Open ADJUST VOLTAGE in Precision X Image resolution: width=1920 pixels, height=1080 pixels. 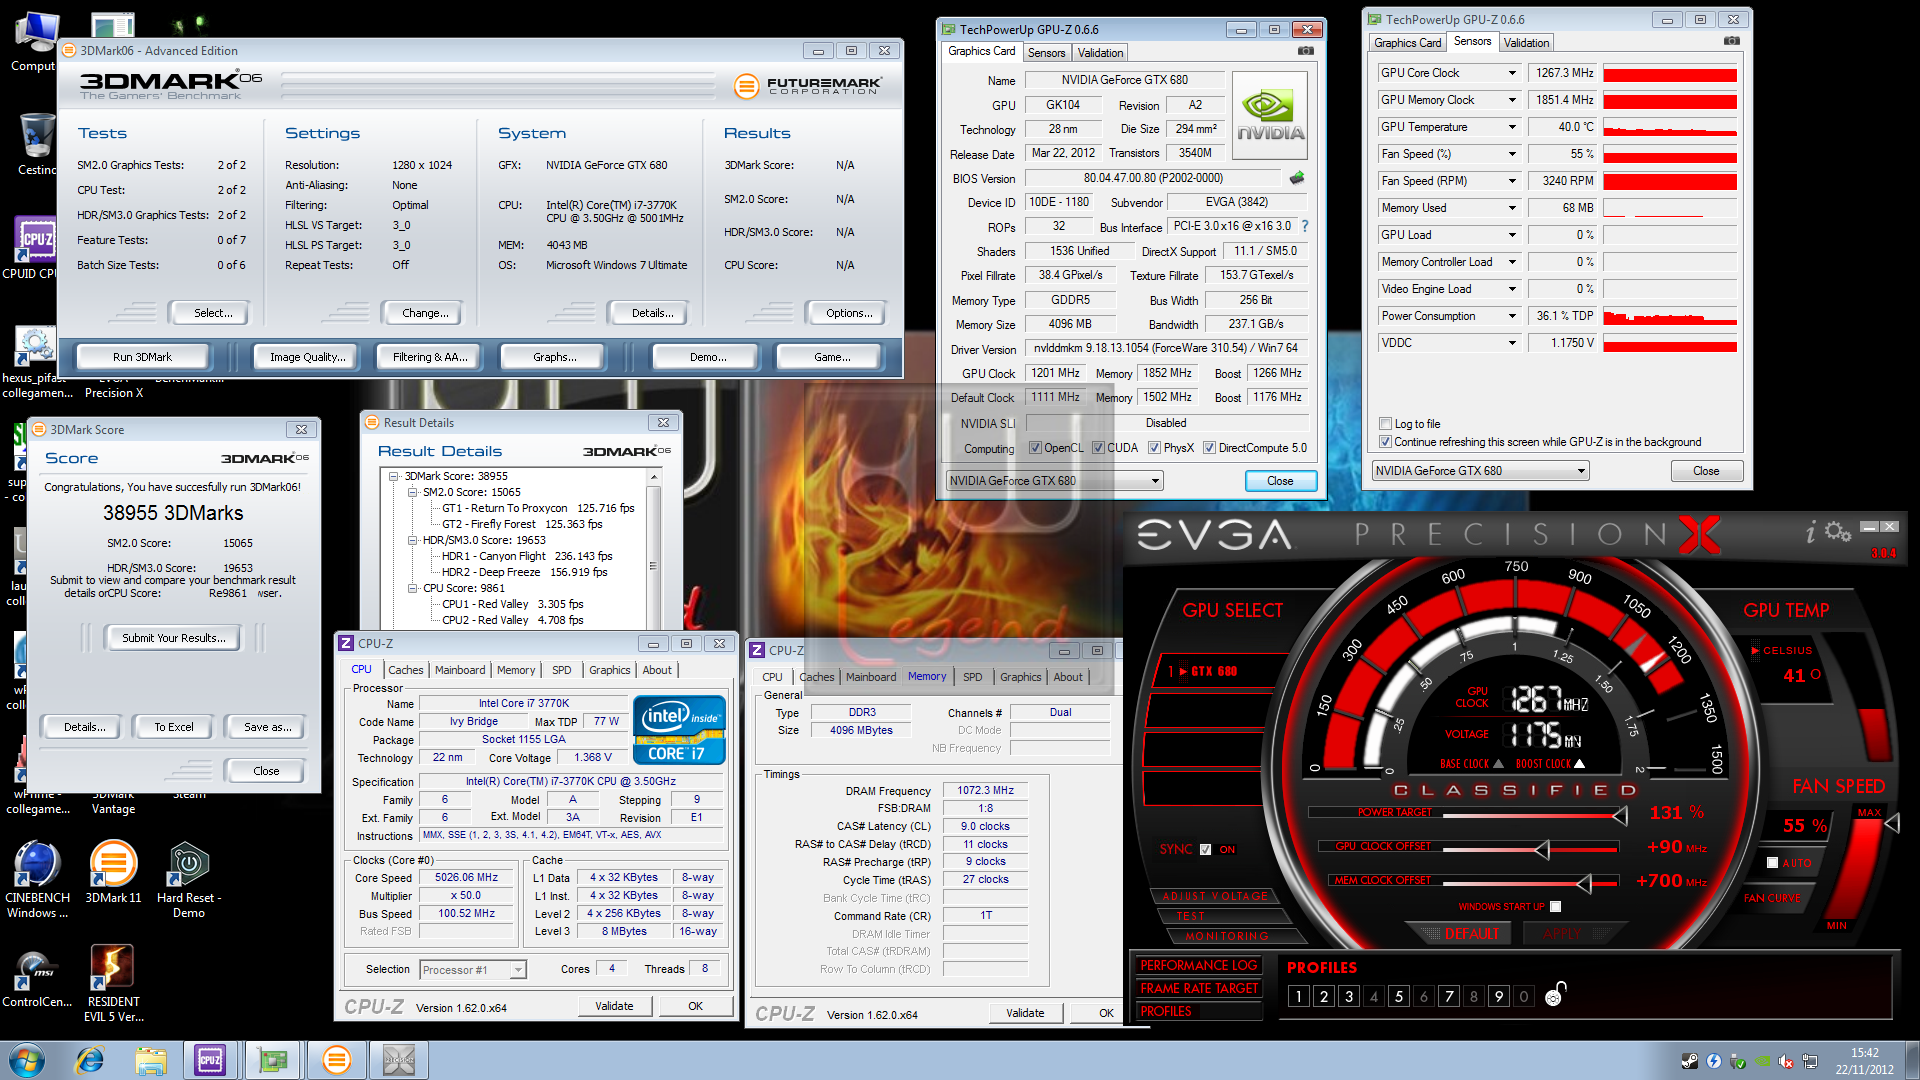1214,896
